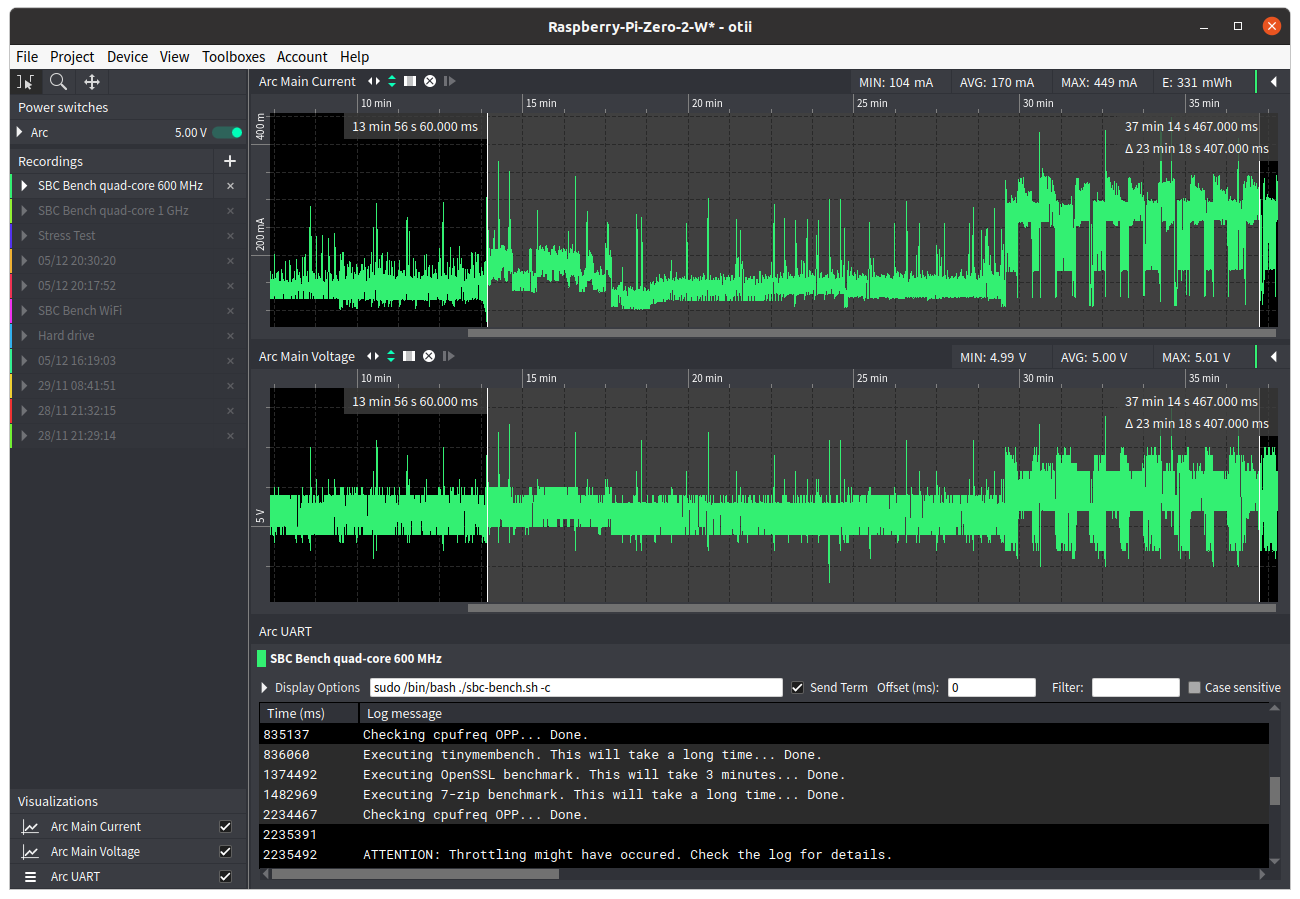
Task: Click the Log message column header
Action: pos(814,713)
